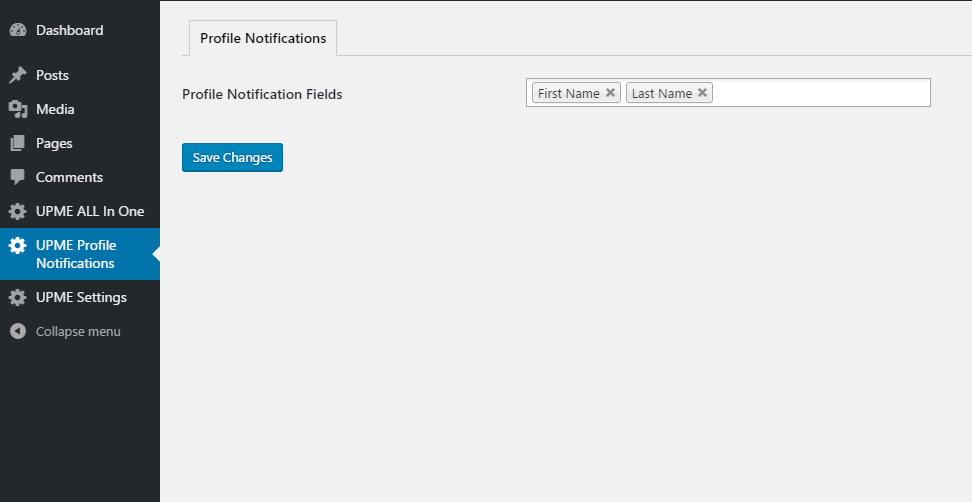972x502 pixels.
Task: Click the UPME Profile Notifications gear icon
Action: tap(18, 245)
